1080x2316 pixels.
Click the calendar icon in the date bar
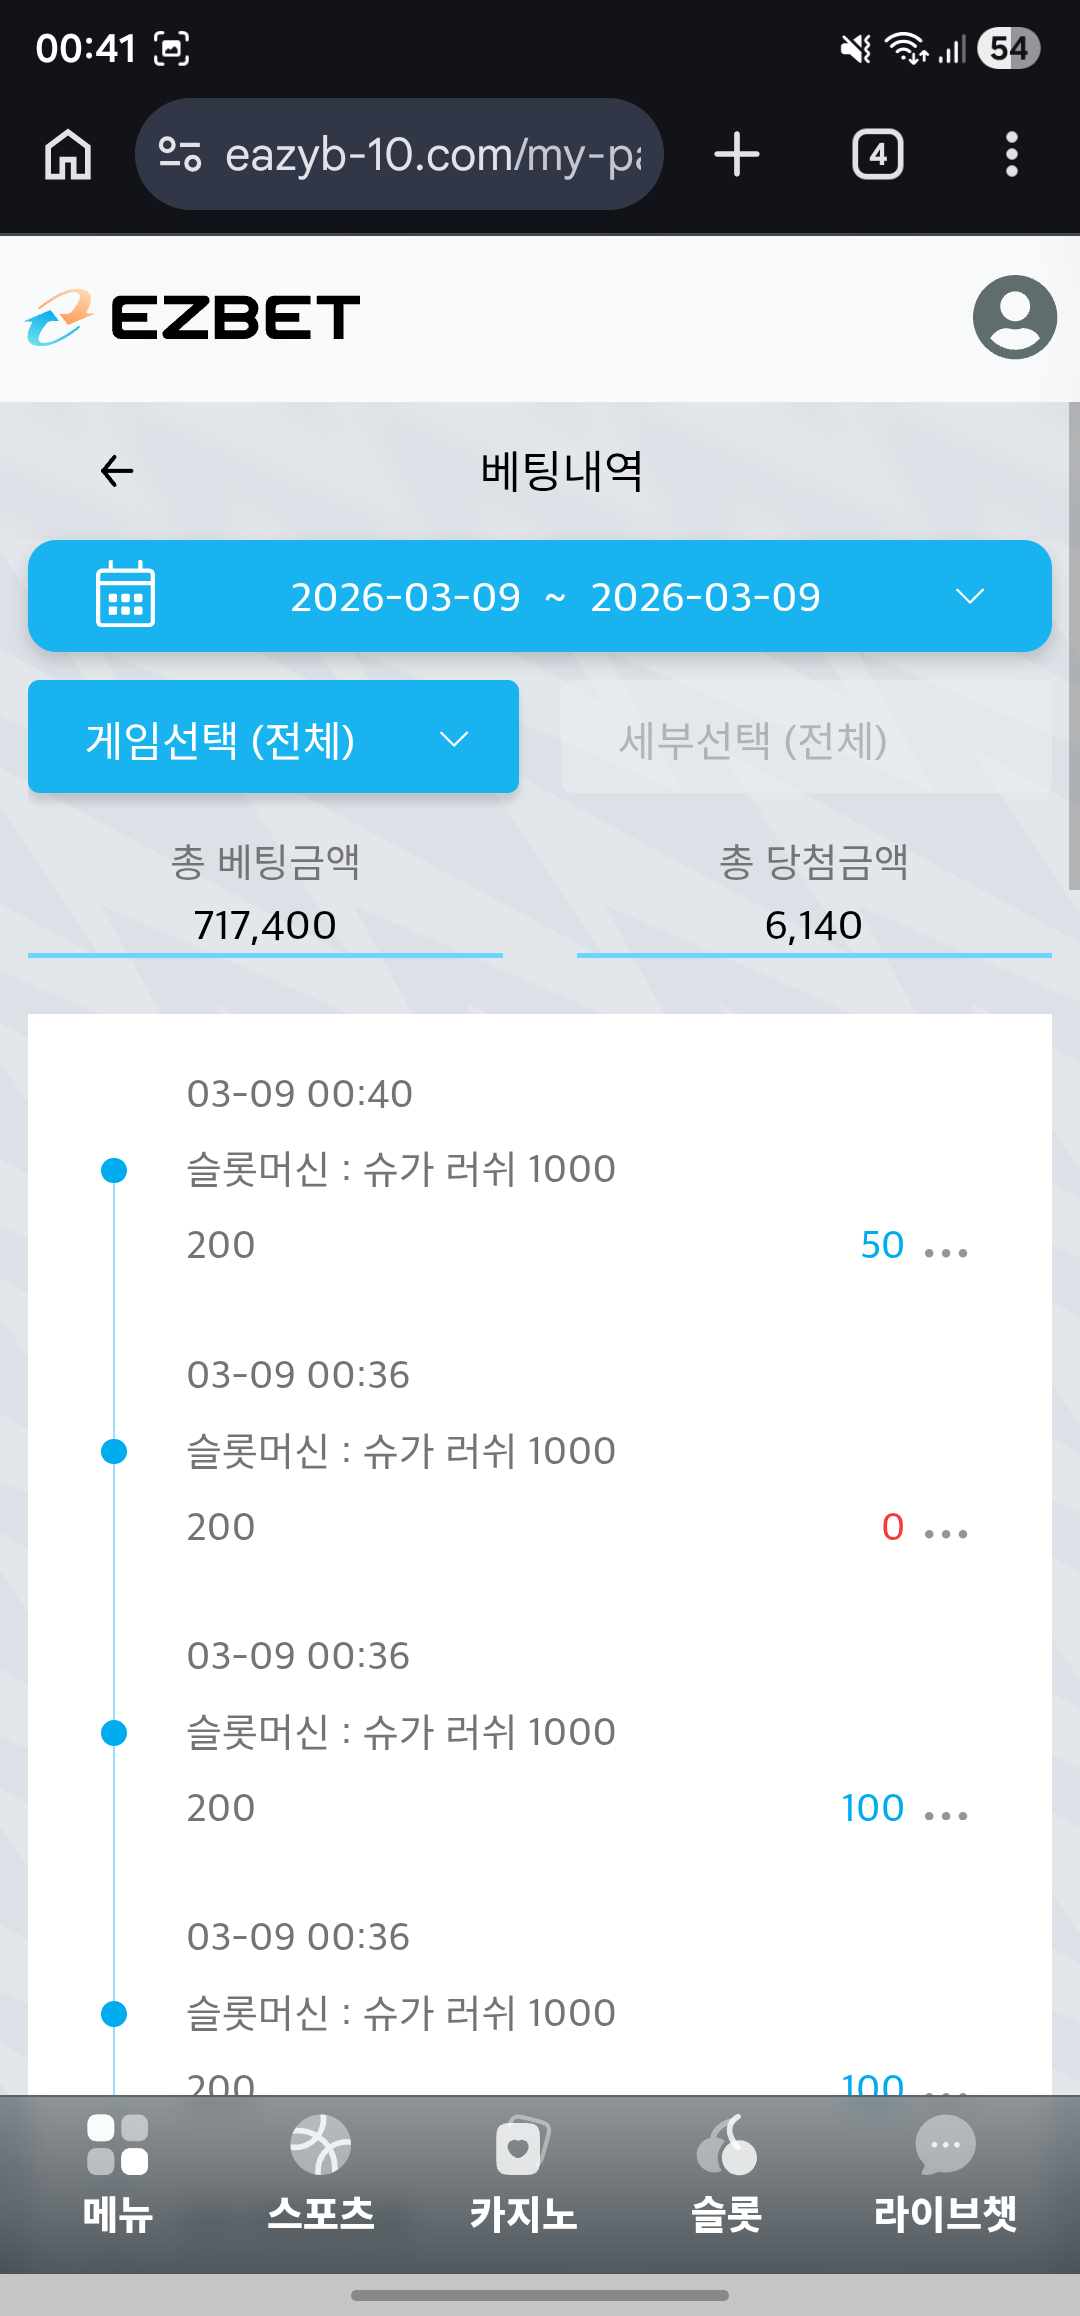click(125, 594)
